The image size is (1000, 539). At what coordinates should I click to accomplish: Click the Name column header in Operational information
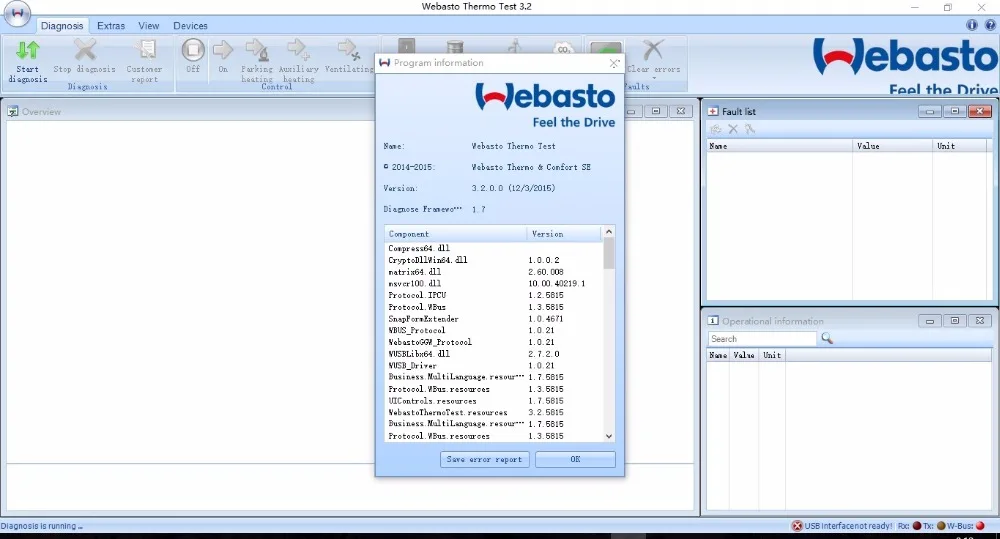click(x=718, y=355)
